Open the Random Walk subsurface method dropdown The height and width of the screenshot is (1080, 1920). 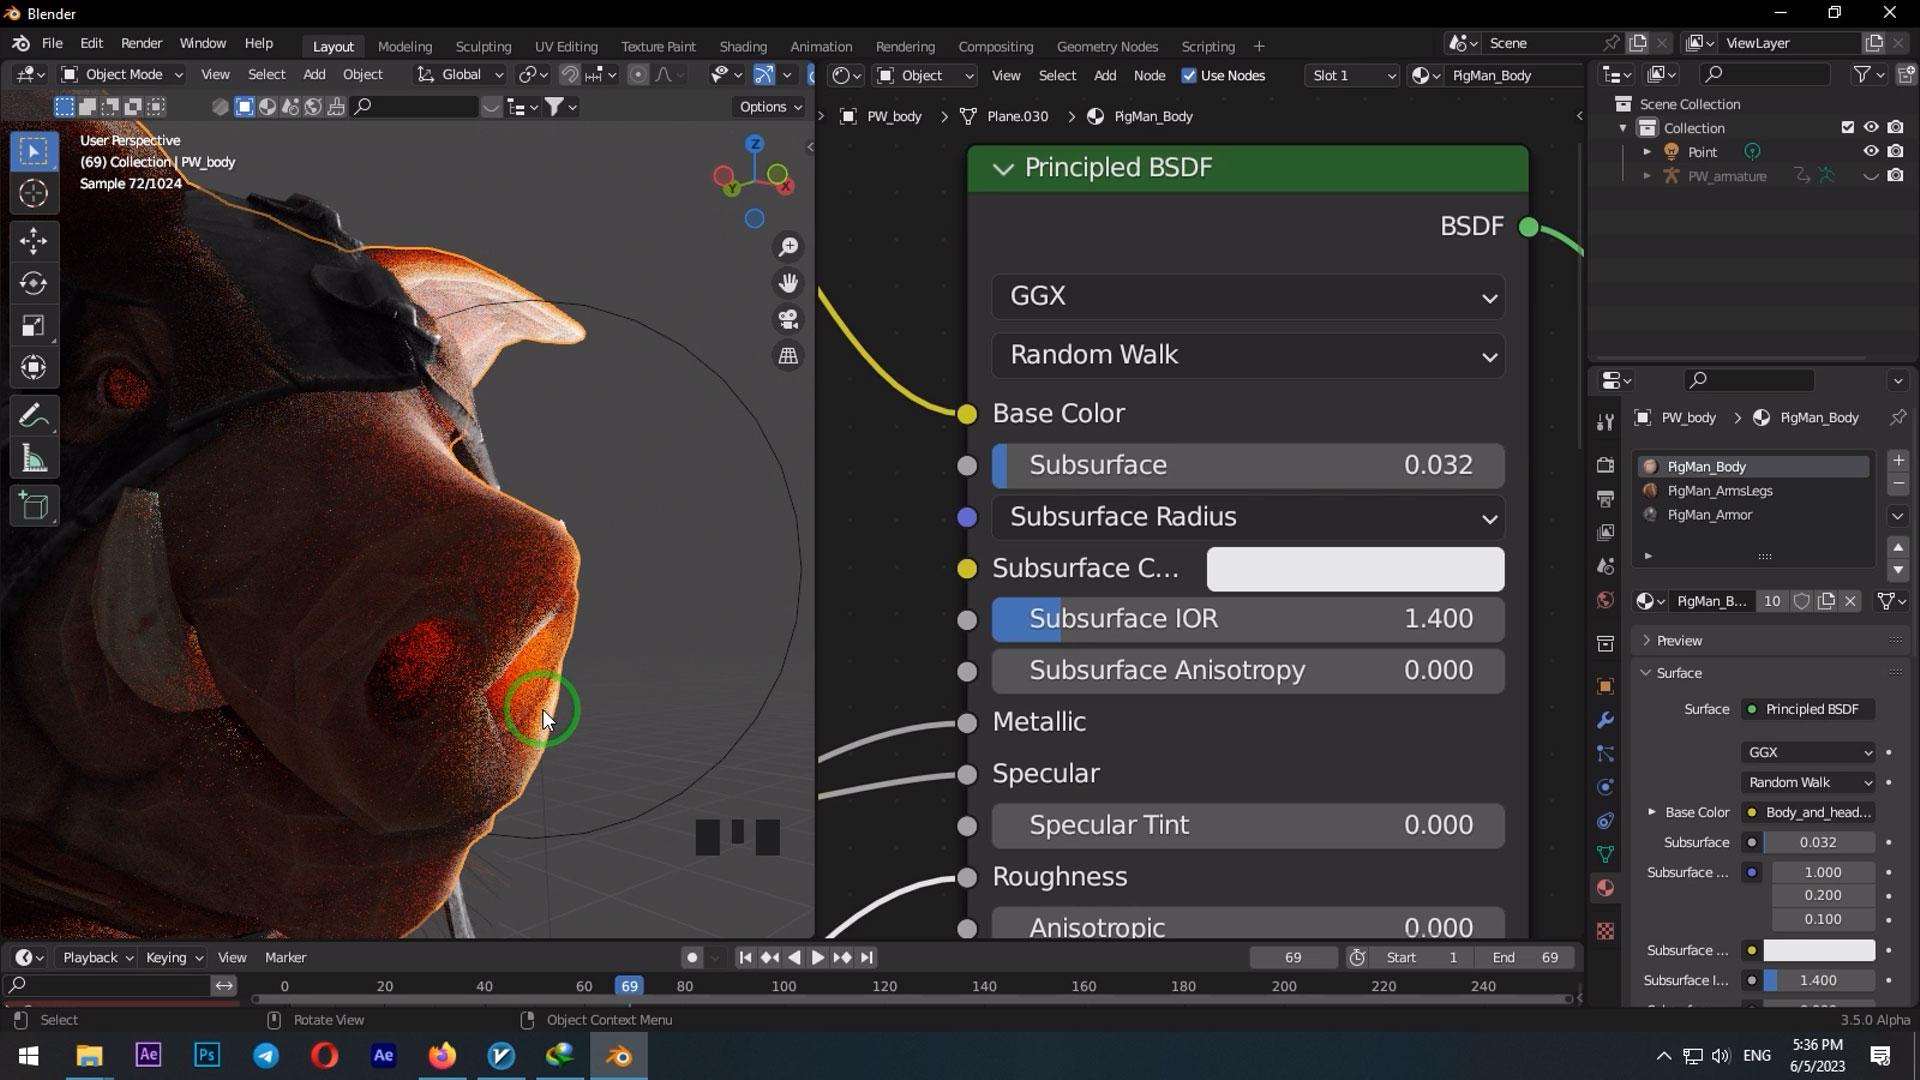pos(1247,355)
